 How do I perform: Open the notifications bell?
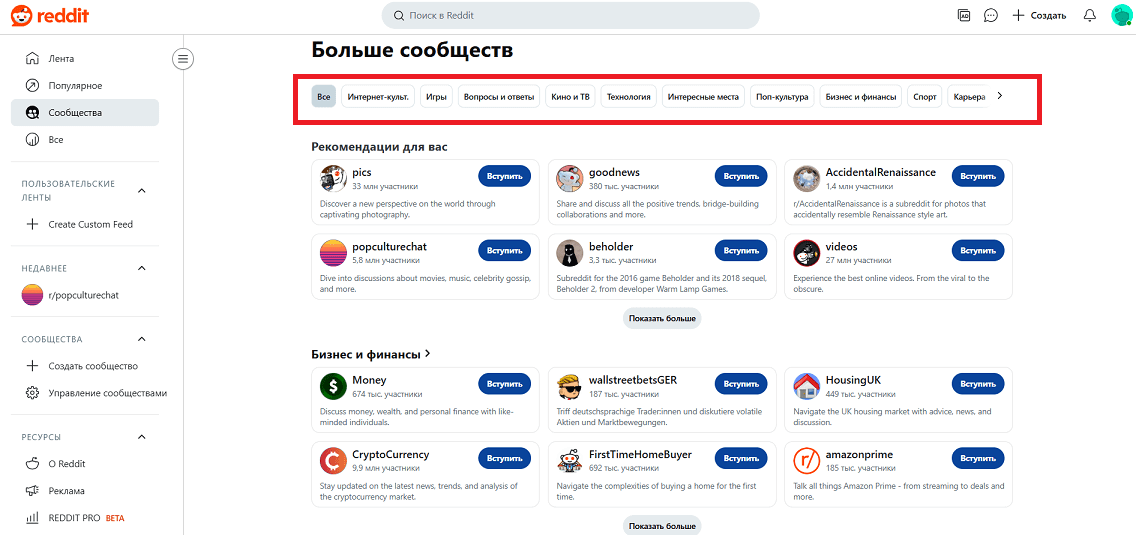click(x=1089, y=15)
